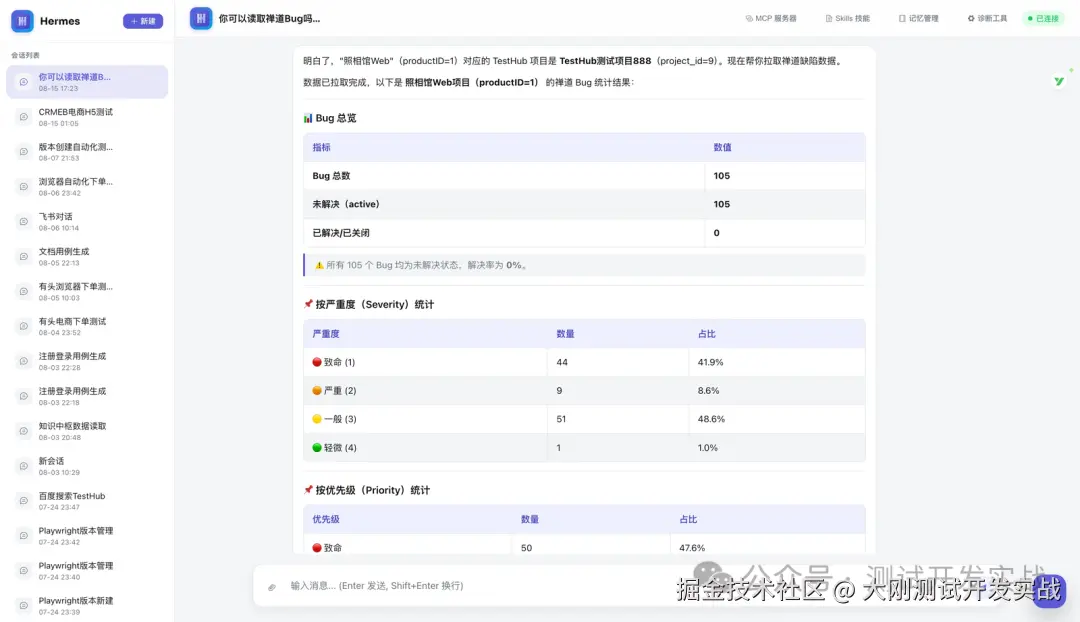Viewport: 1080px width, 622px height.
Task: Open Playwright版本管理 dated 07-24 23:40
Action: click(x=87, y=571)
